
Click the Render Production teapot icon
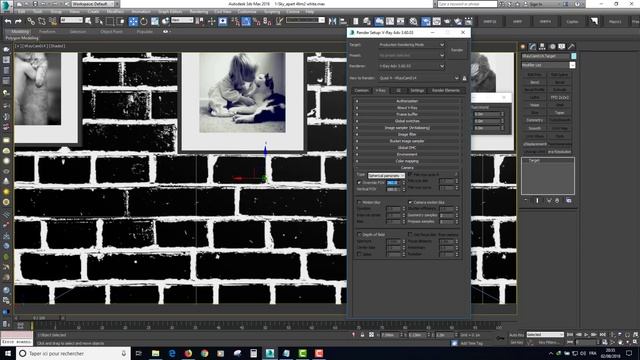[447, 21]
